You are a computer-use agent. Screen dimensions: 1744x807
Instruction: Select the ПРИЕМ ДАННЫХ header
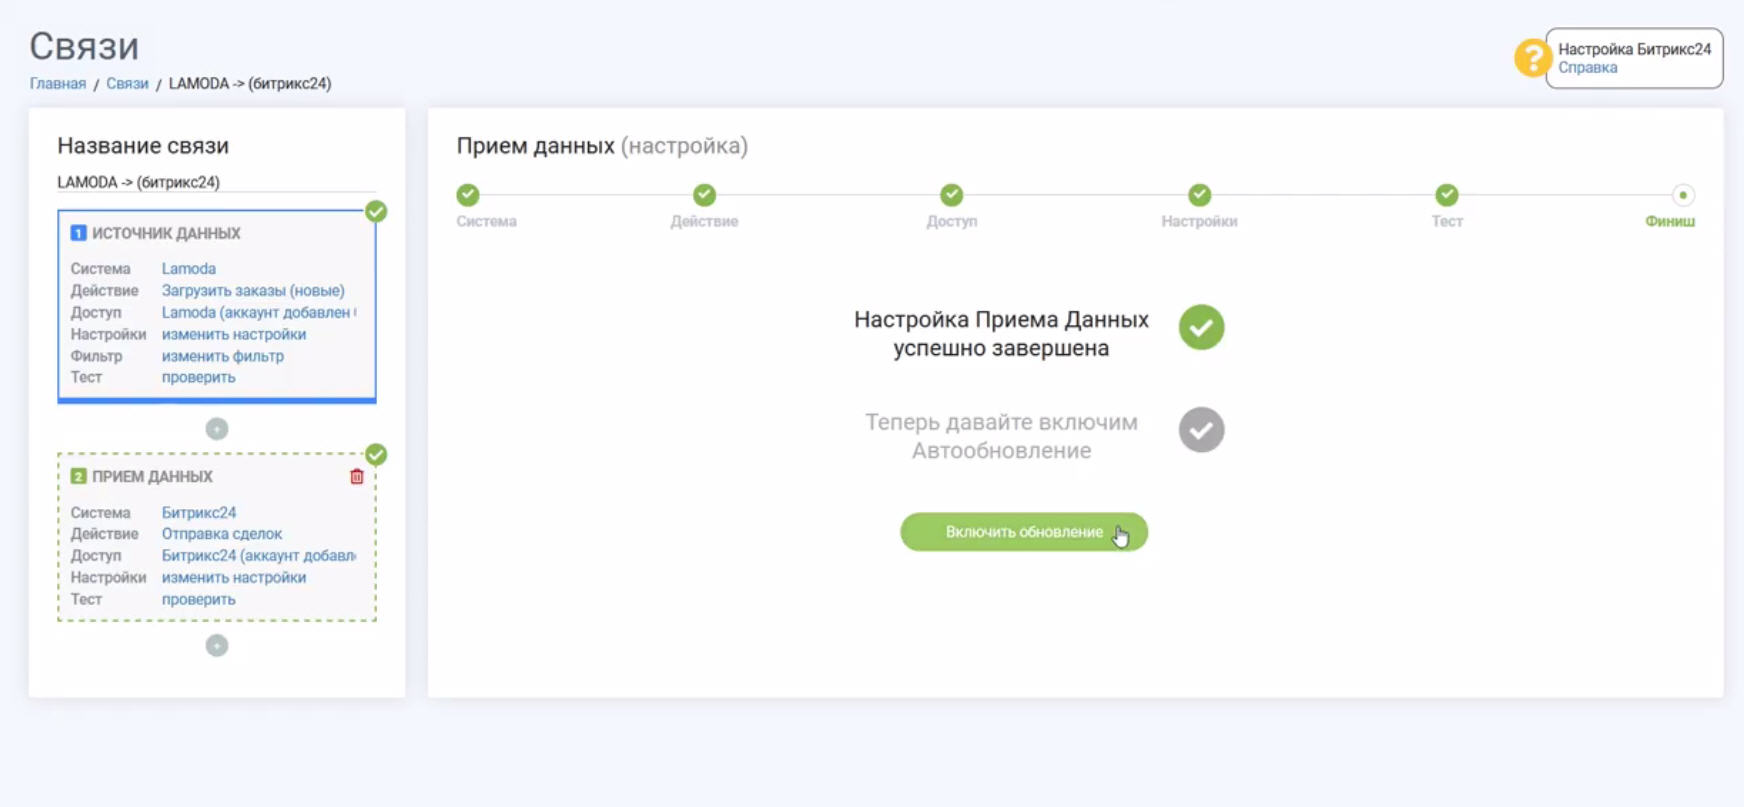152,477
